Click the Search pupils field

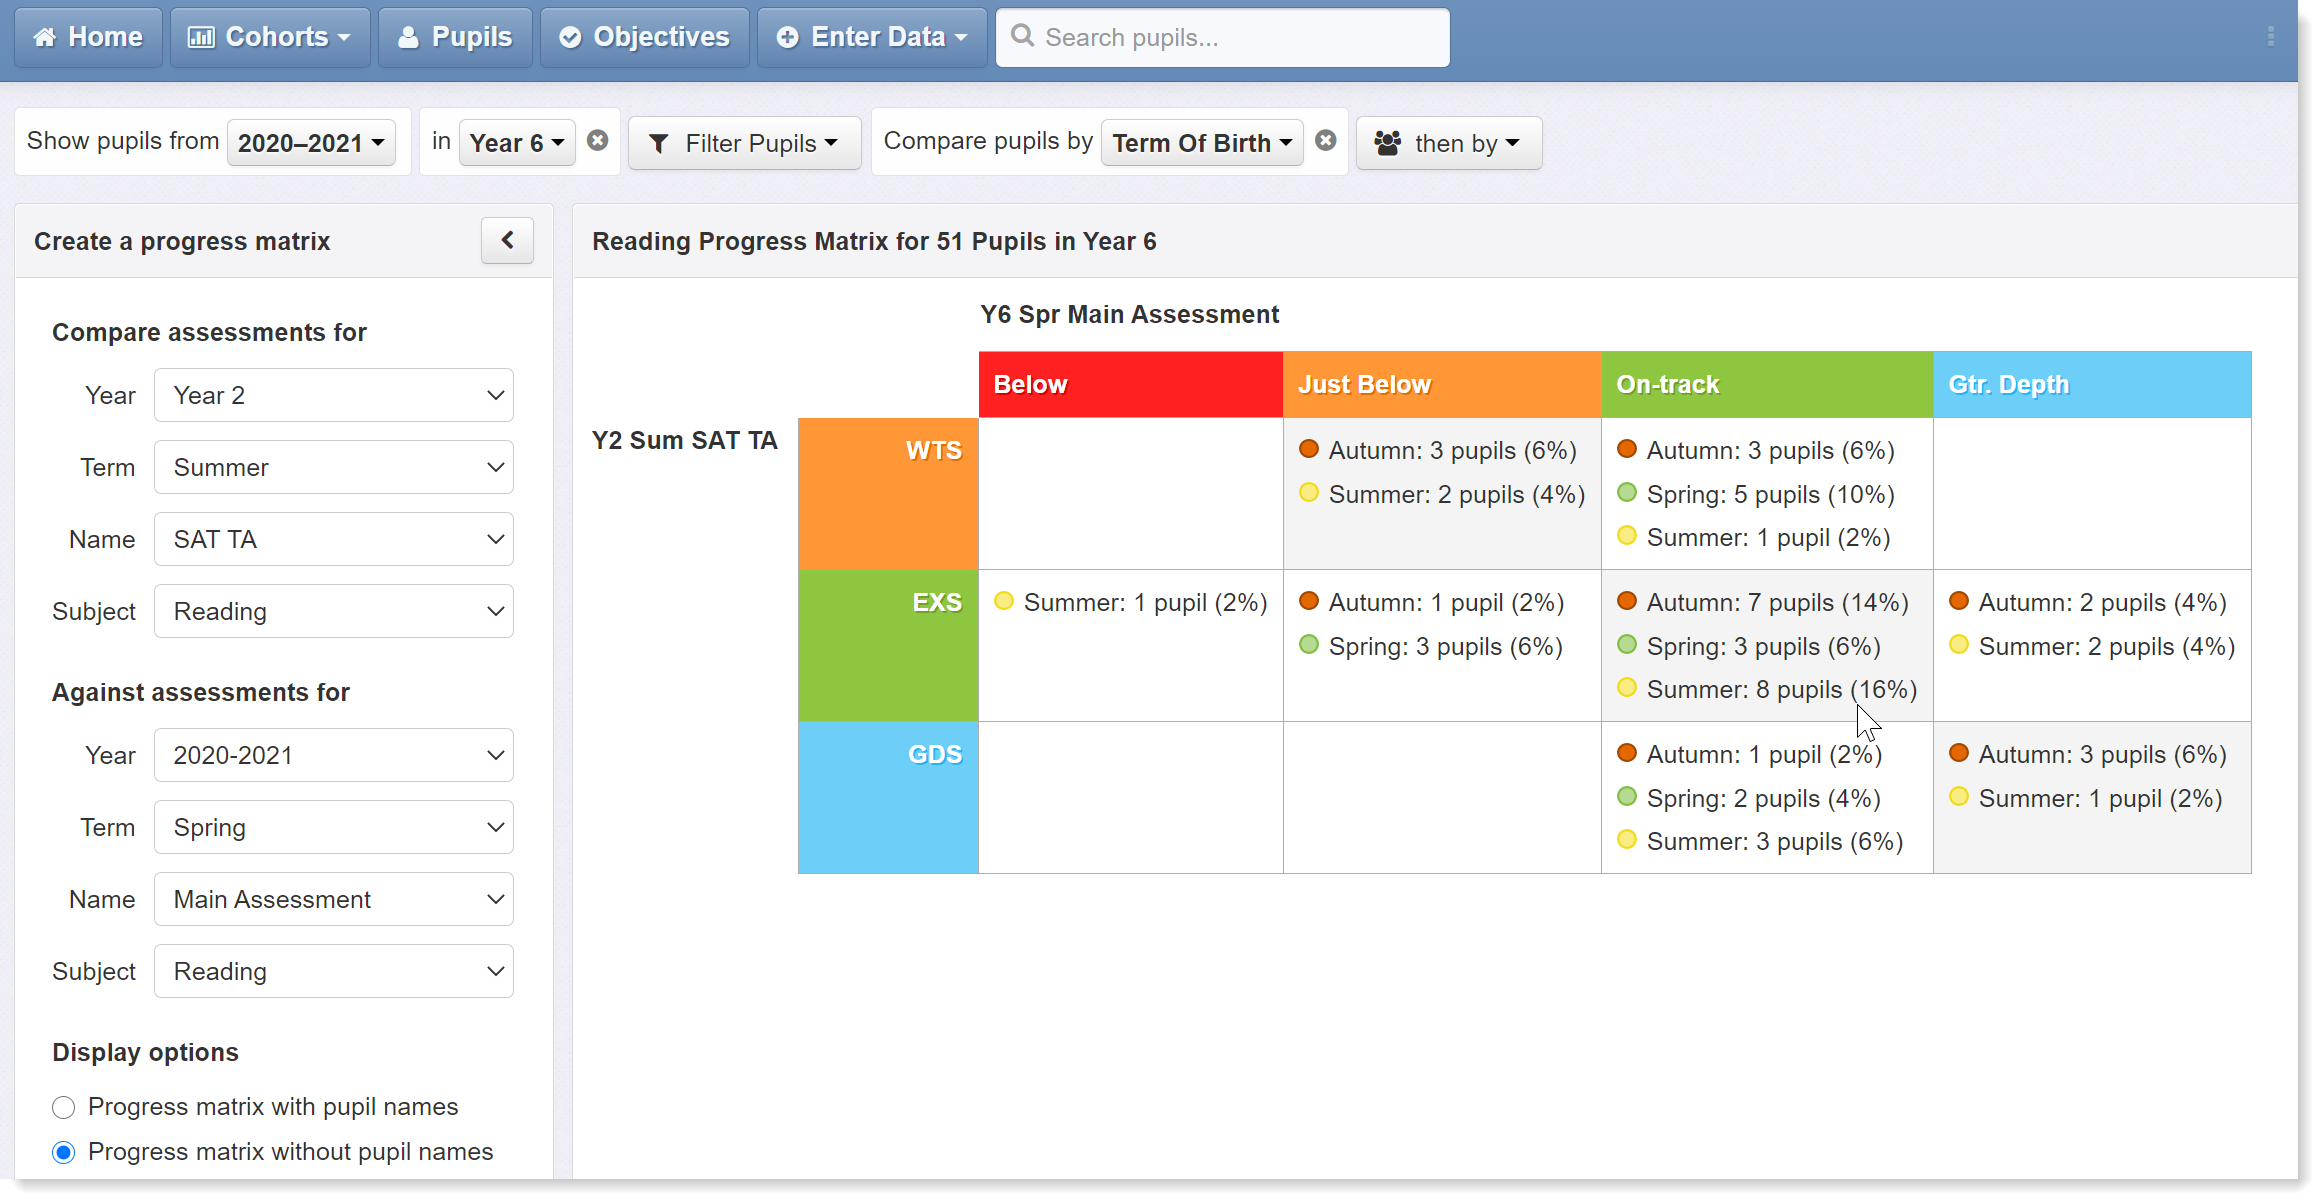pos(1223,37)
